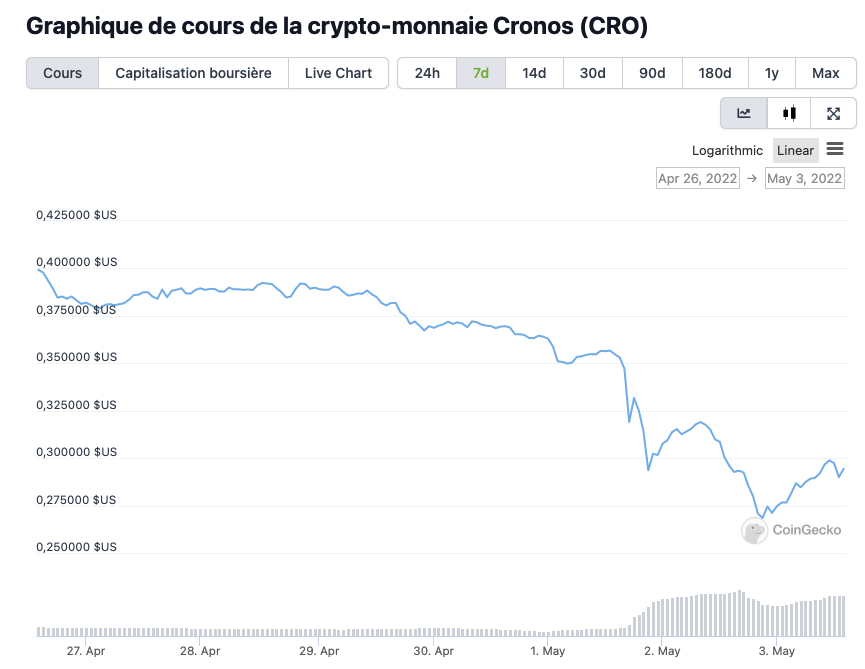This screenshot has height=669, width=865.
Task: Select the 30d time range
Action: tap(593, 73)
